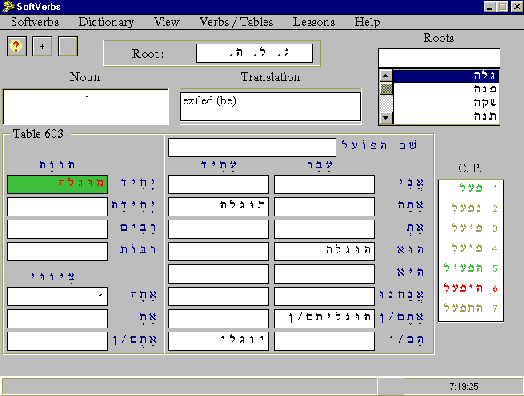Screen dimensions: 524x396
Task: Click the infinitive (שם הפועל) field
Action: [252, 147]
